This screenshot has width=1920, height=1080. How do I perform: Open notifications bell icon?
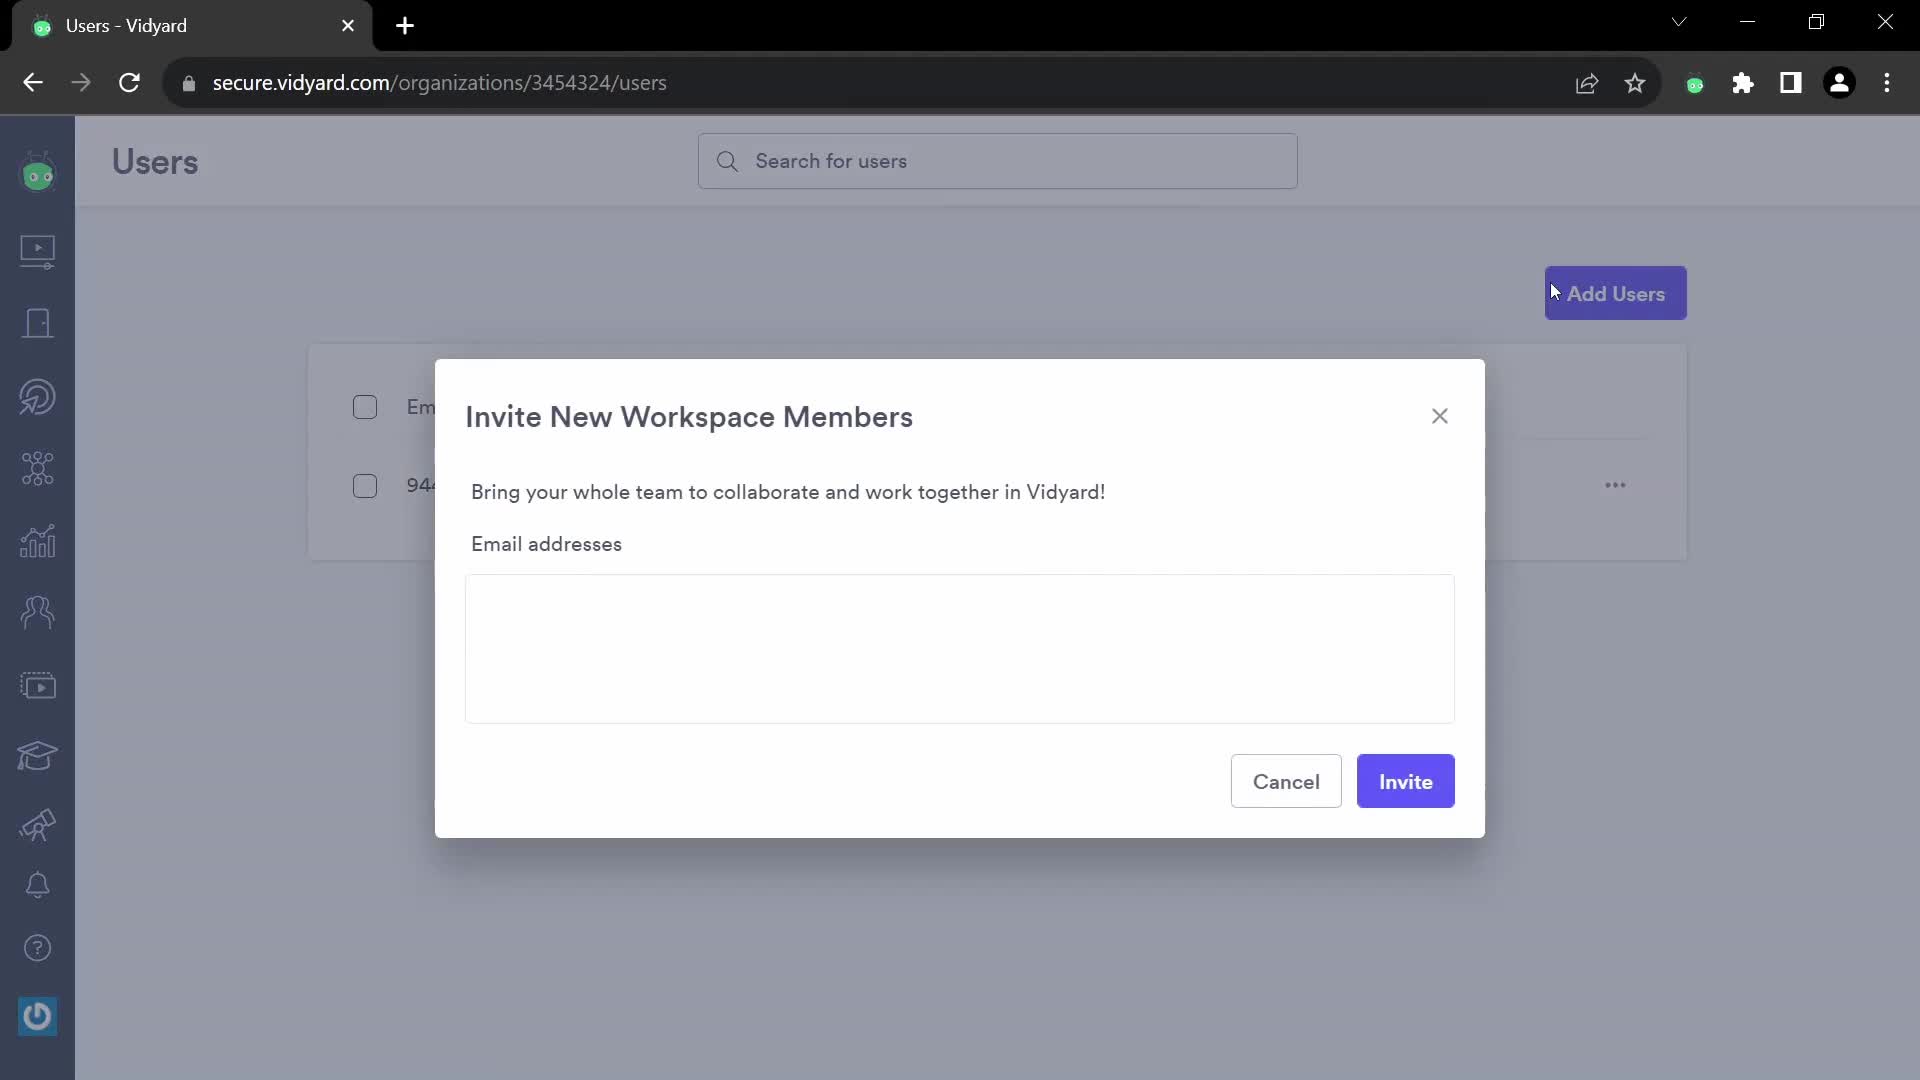(38, 885)
